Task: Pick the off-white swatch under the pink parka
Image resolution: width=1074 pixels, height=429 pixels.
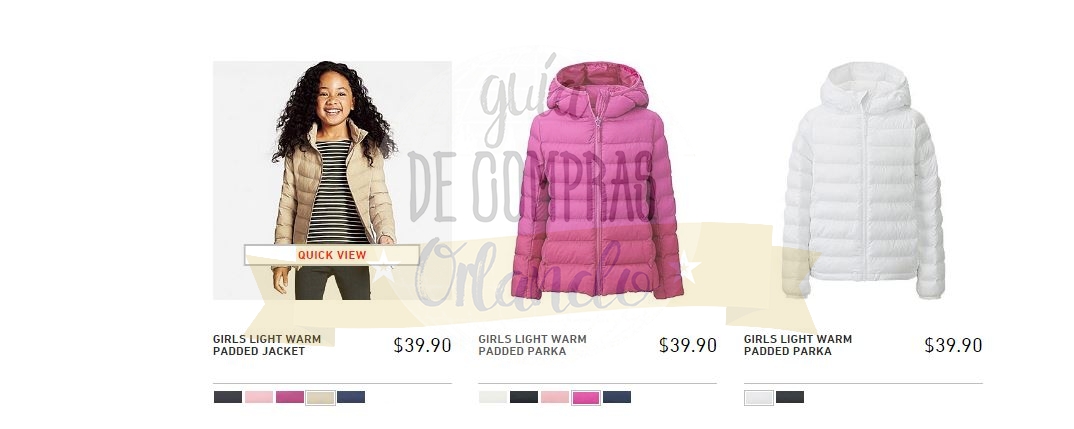Action: 493,397
